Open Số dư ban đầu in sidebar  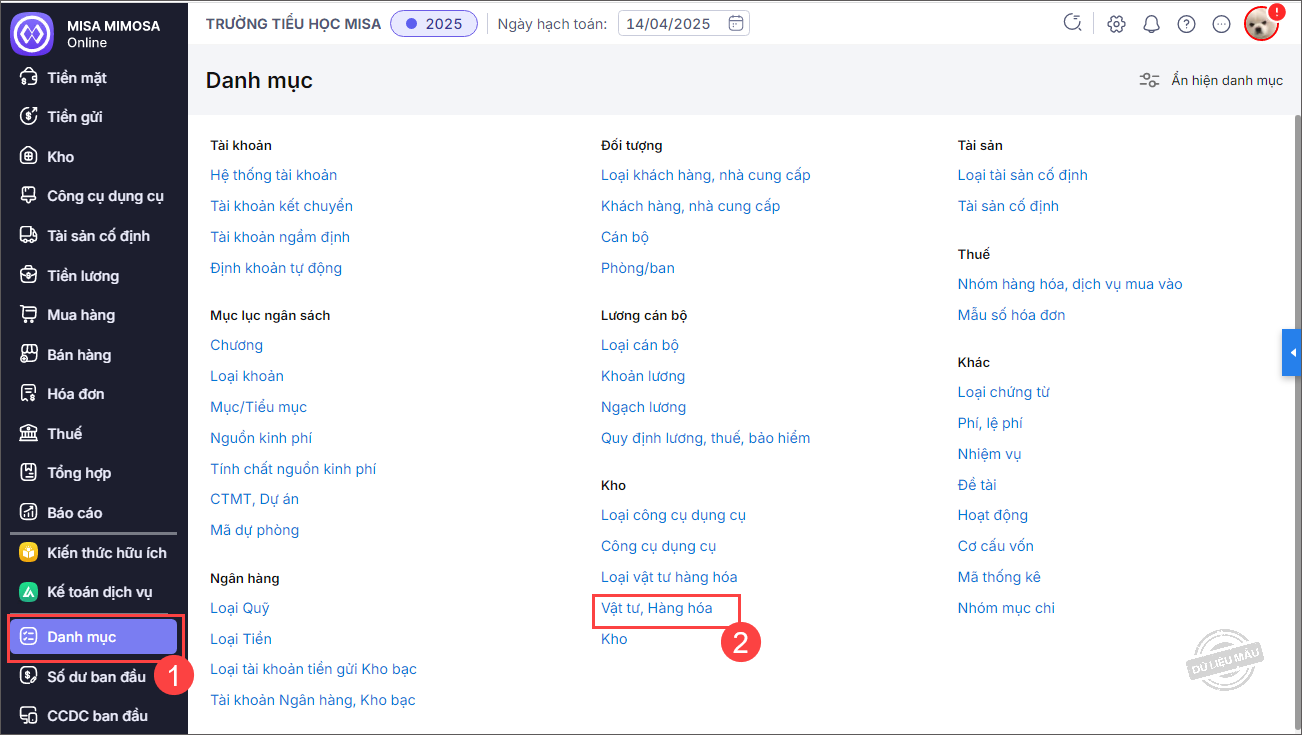94,677
